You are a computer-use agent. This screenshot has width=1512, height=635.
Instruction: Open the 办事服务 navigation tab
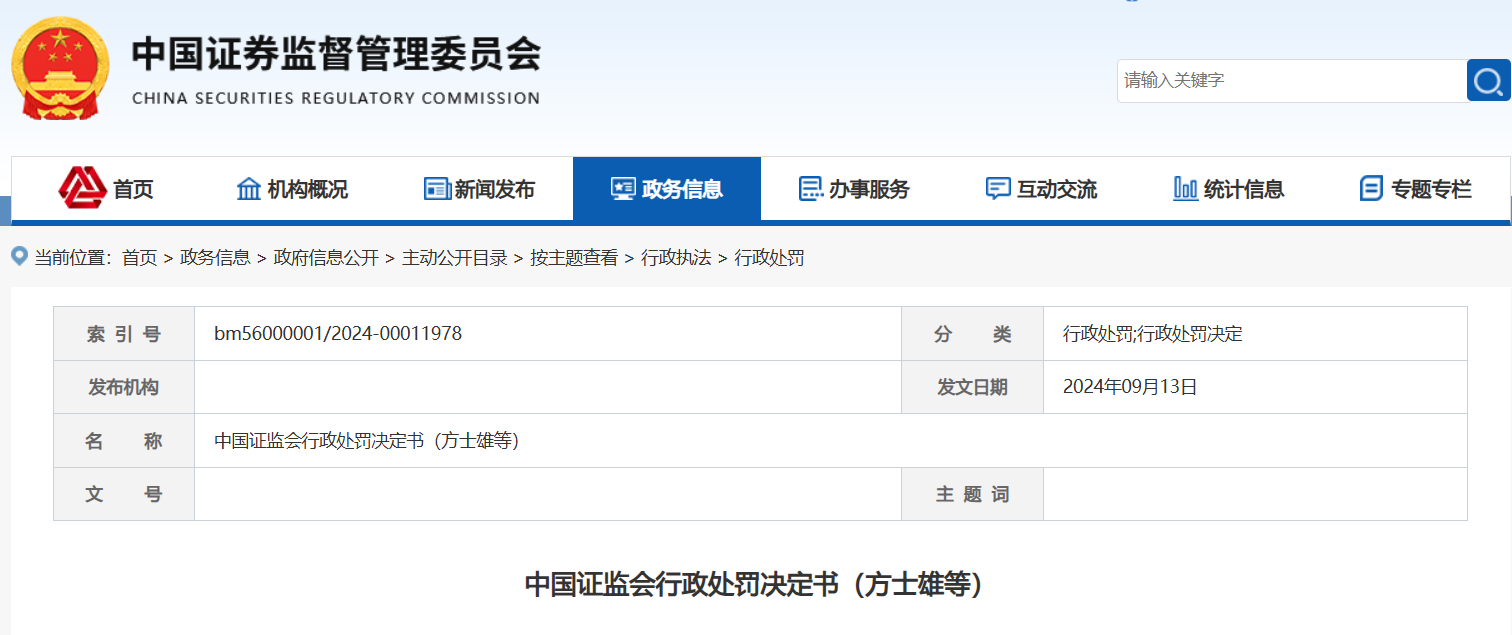coord(854,188)
